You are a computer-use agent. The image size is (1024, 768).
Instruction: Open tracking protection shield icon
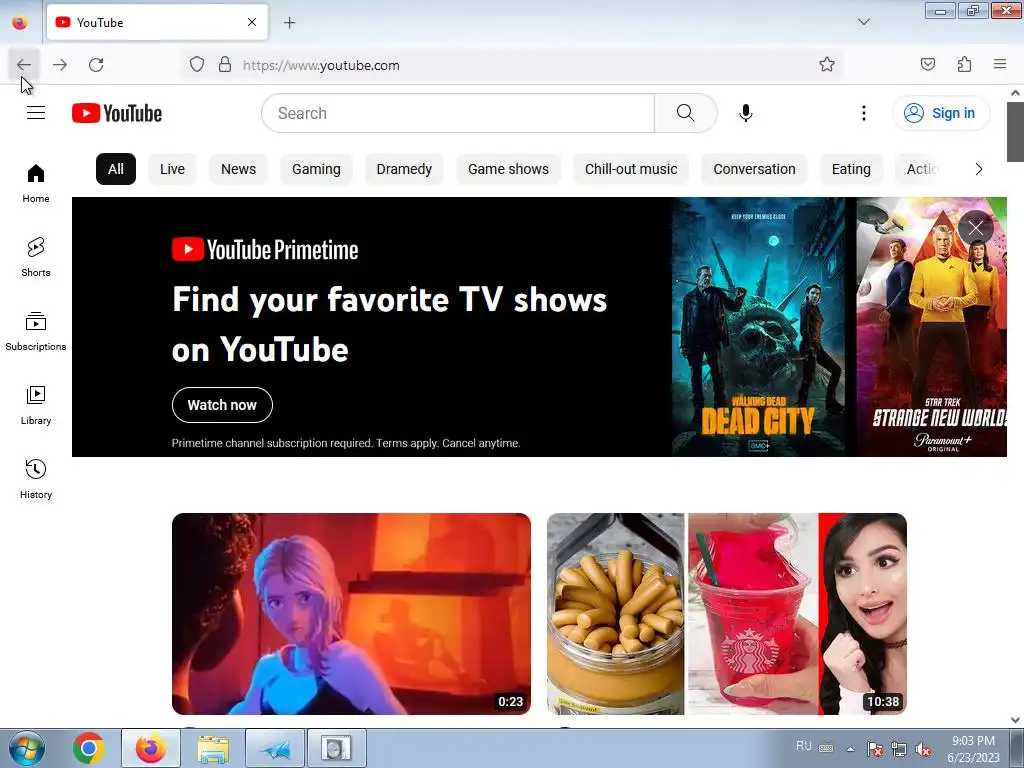pyautogui.click(x=197, y=65)
